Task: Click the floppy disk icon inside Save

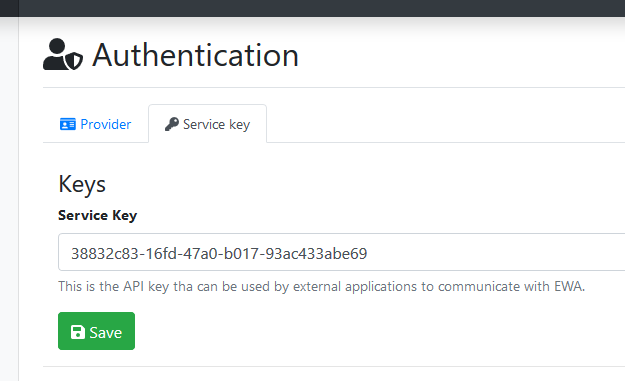Action: point(78,332)
